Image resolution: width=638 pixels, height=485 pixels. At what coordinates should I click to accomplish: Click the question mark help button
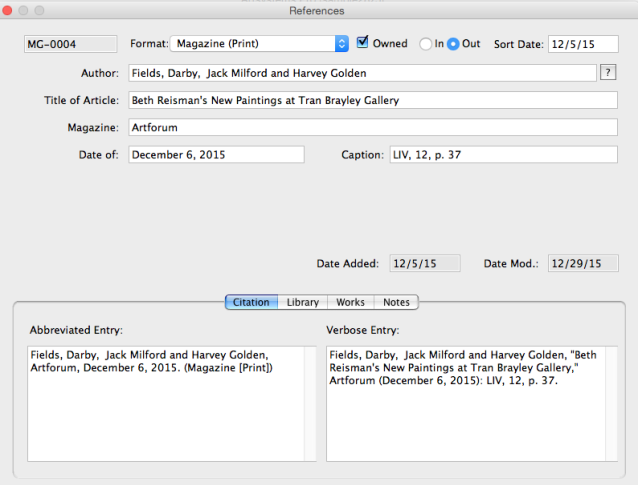point(607,72)
